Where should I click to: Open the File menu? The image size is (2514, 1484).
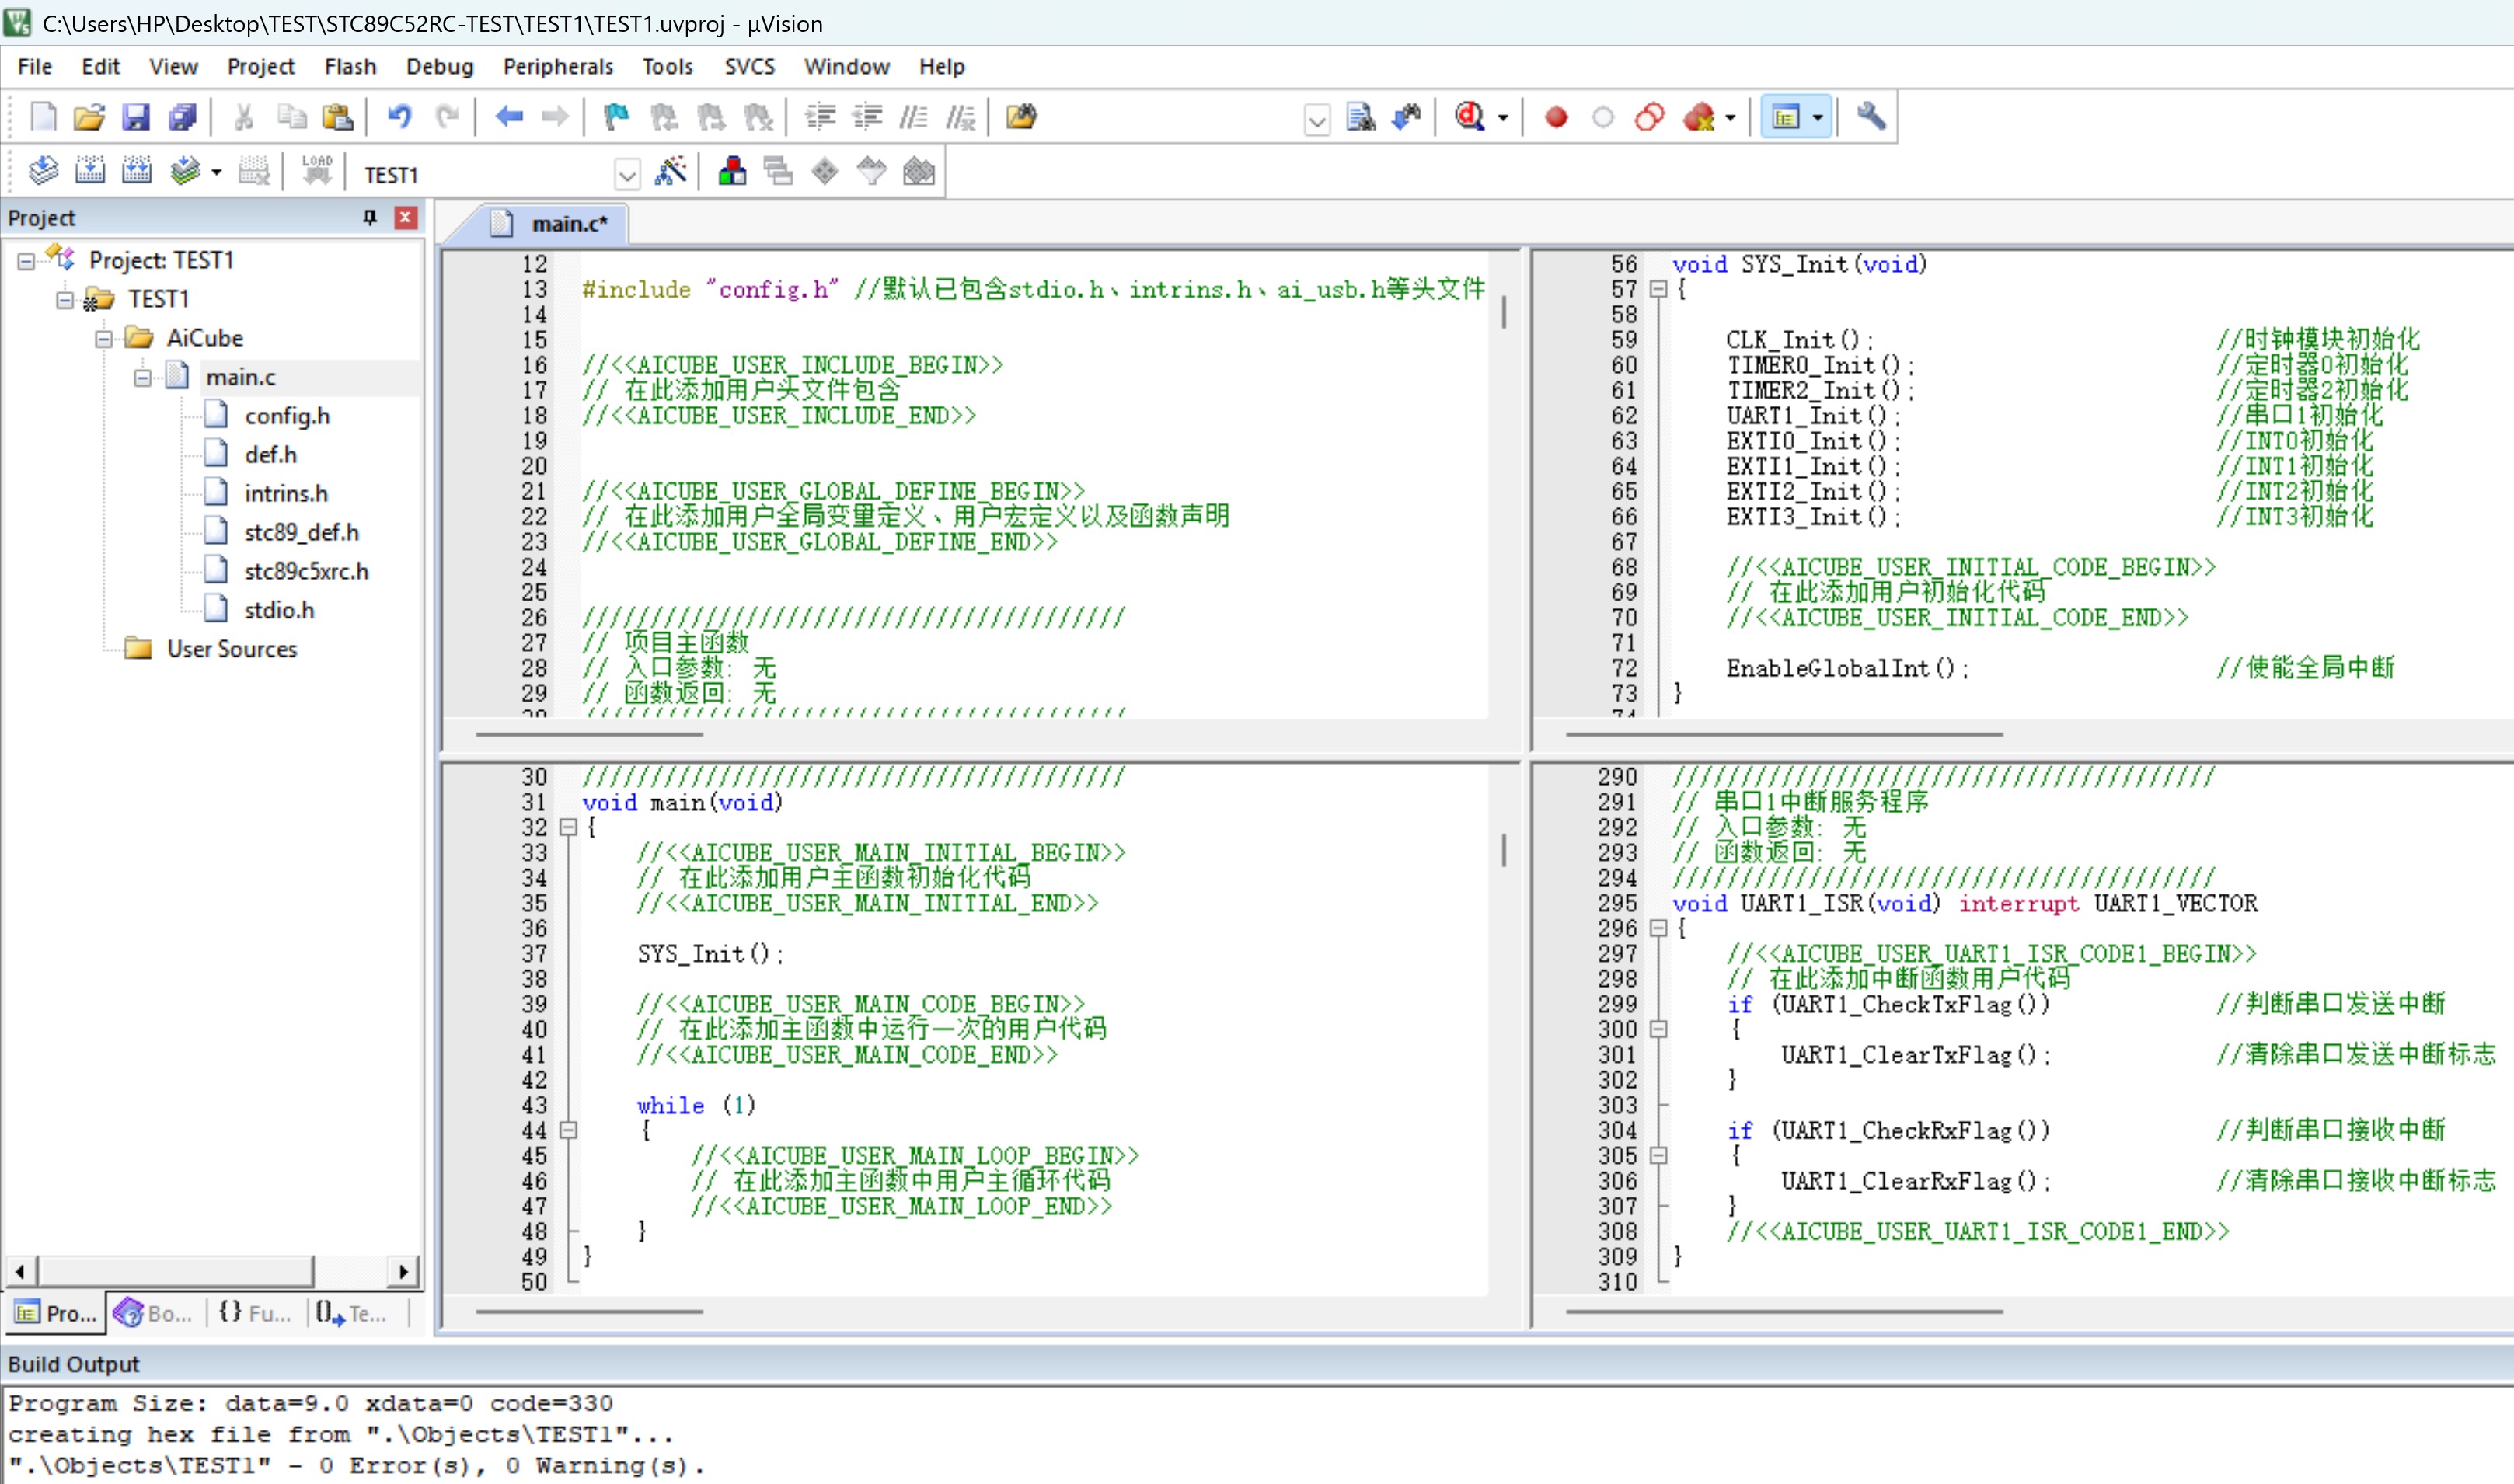[35, 67]
